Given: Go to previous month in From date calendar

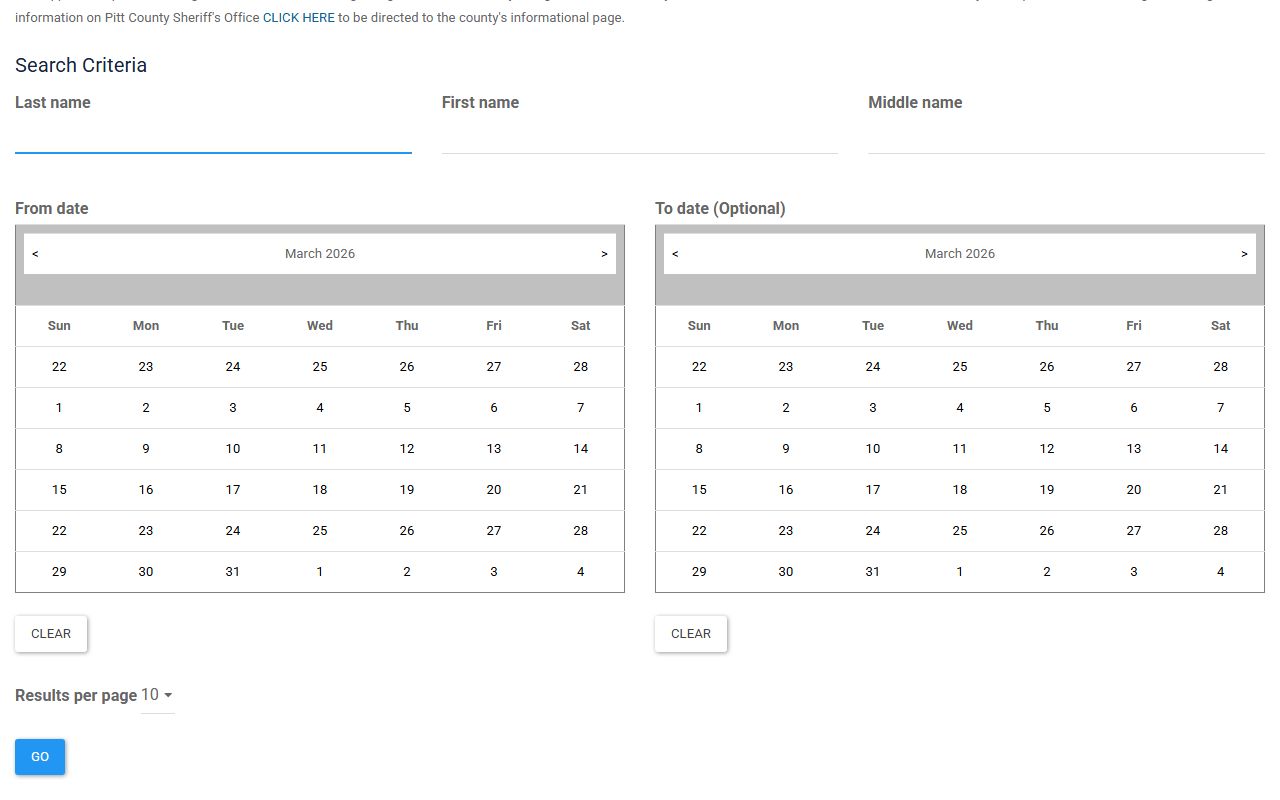Looking at the screenshot, I should [35, 254].
